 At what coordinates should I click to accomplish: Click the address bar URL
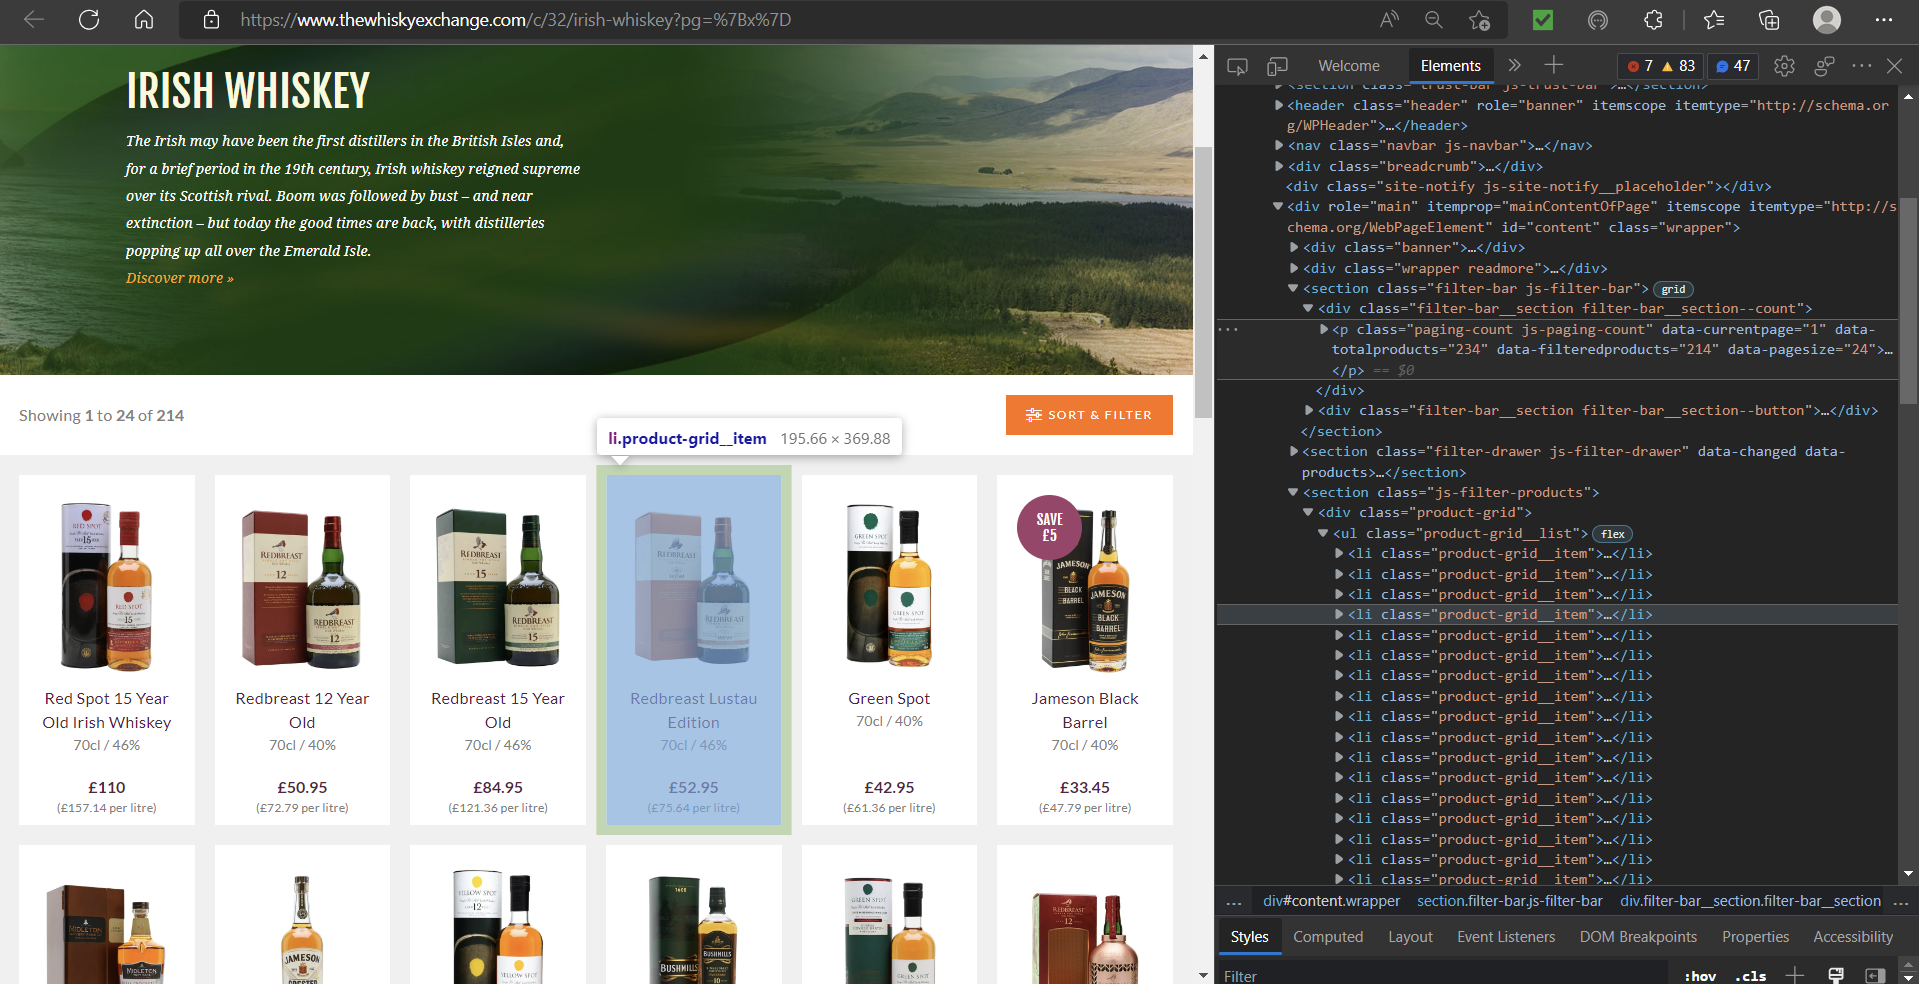516,20
